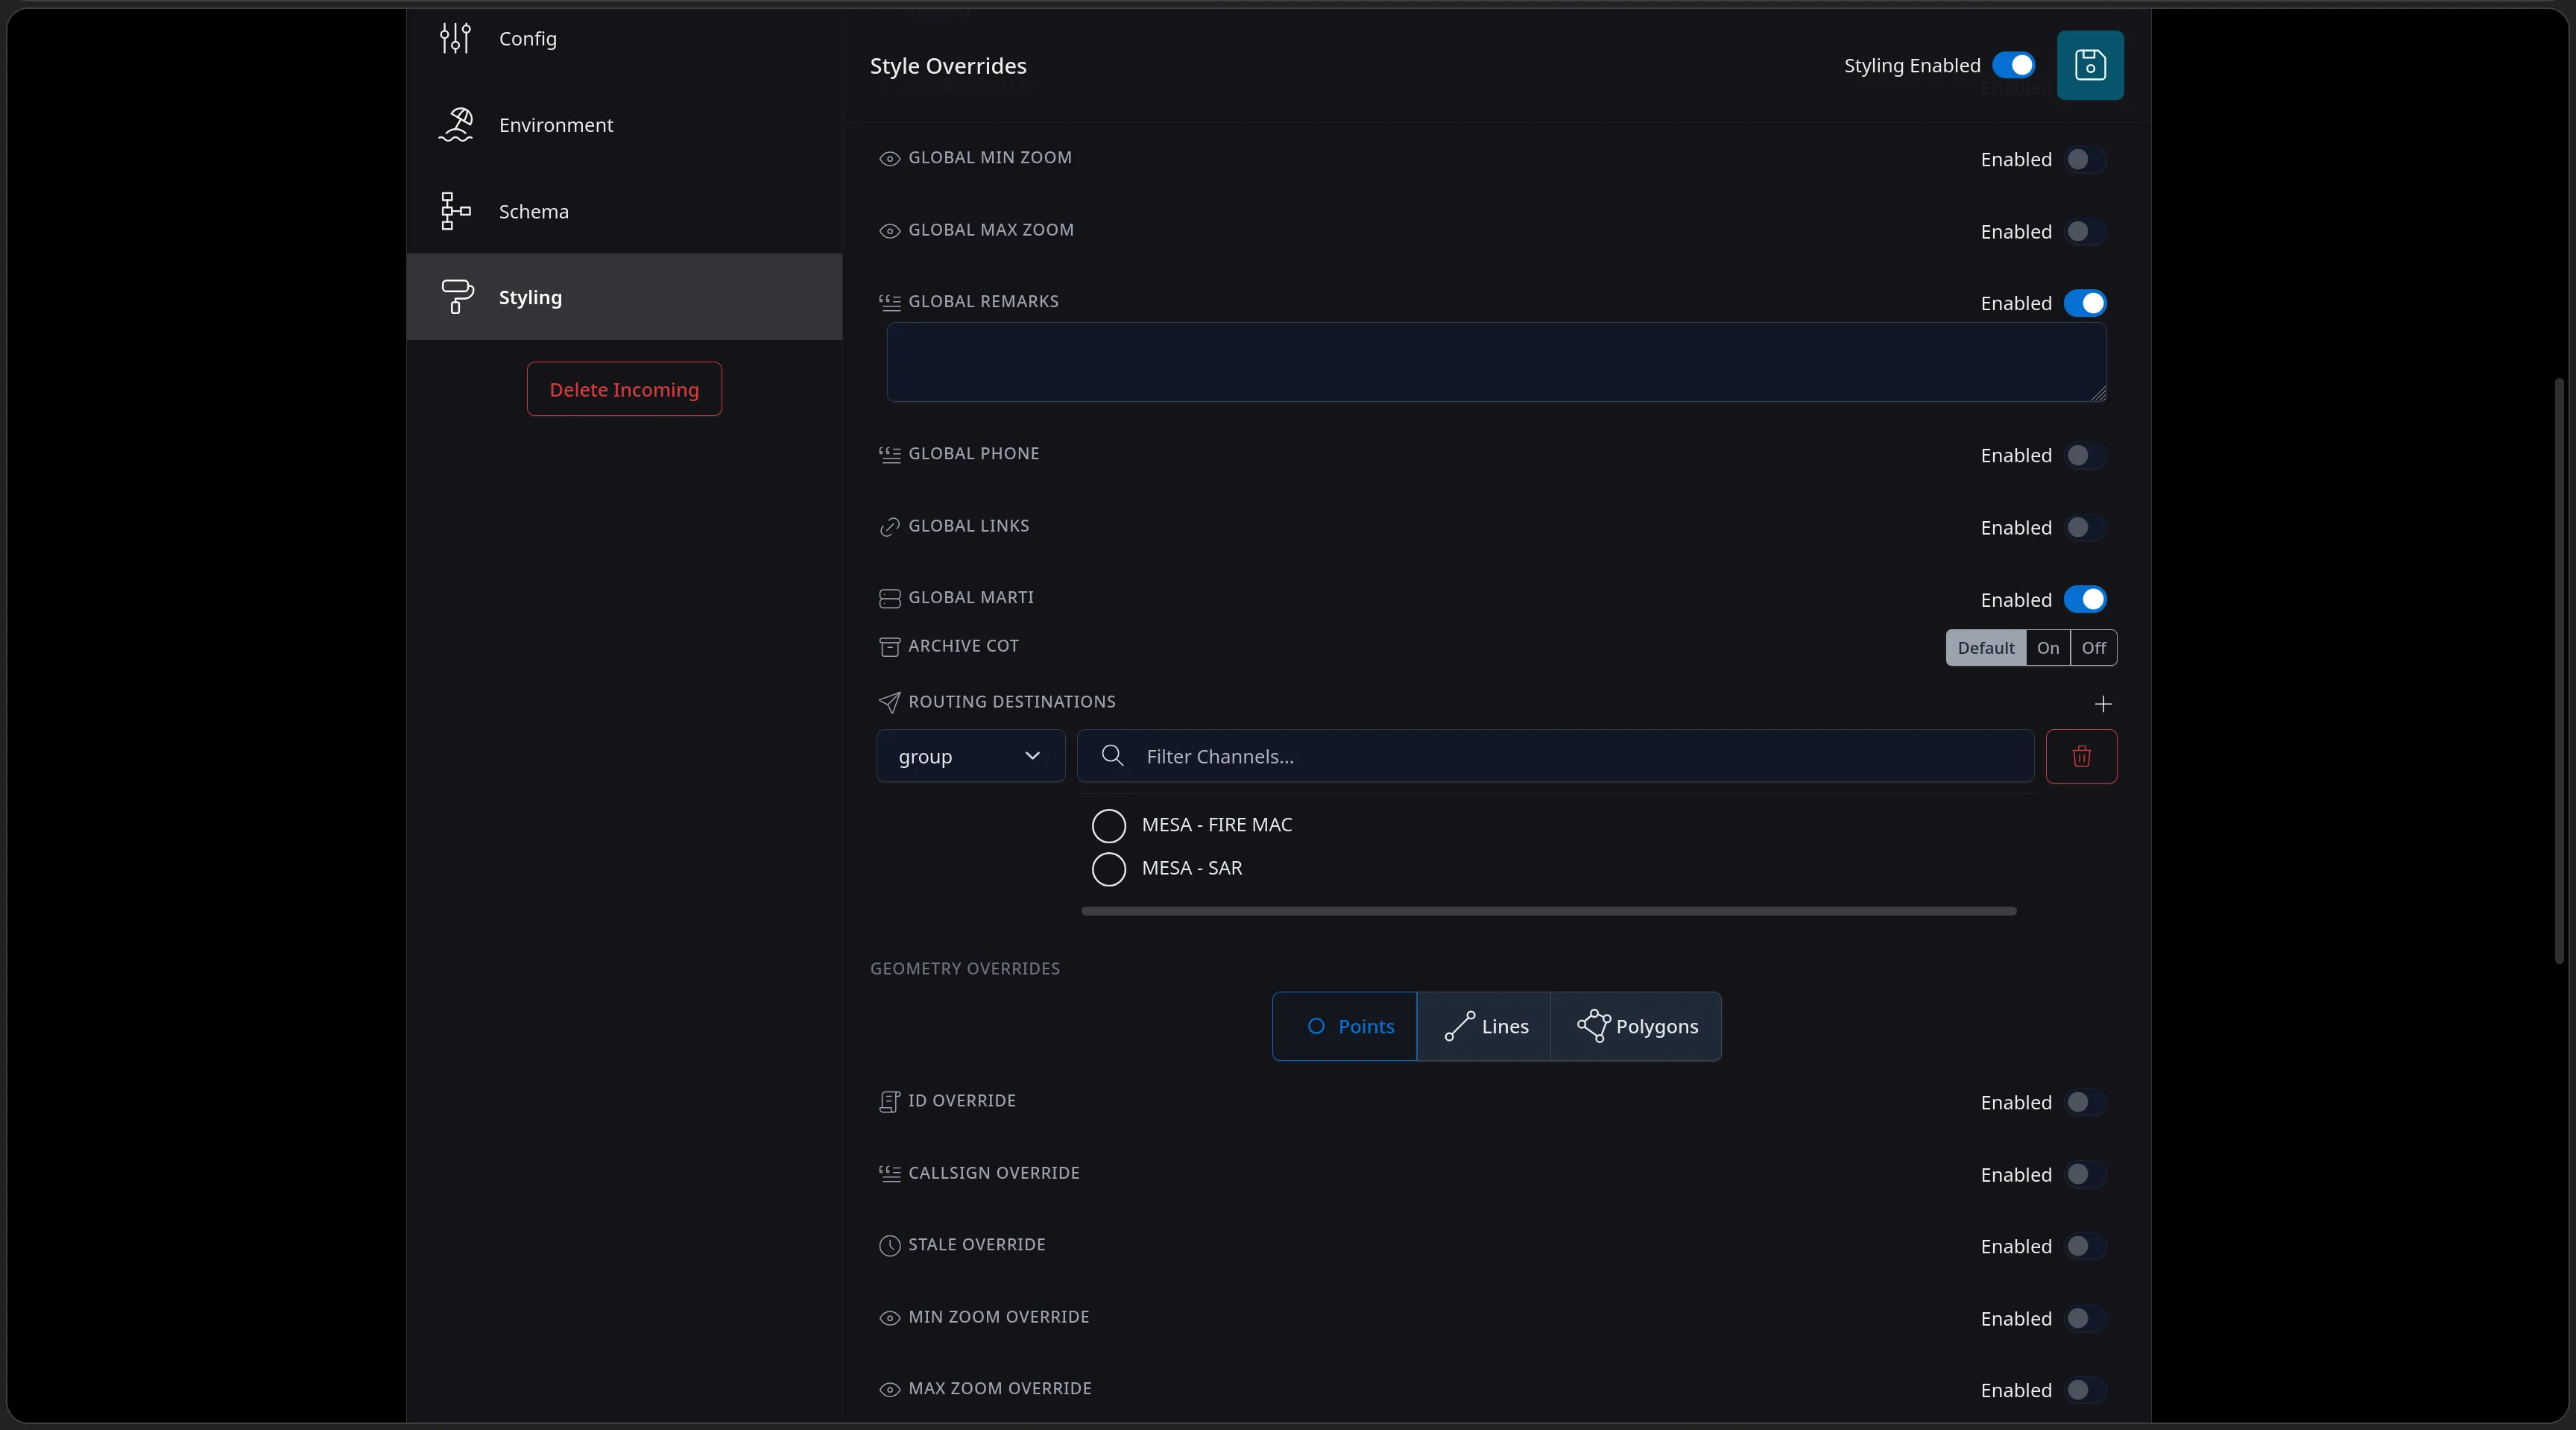Enable the Global Max Zoom switch

2085,231
